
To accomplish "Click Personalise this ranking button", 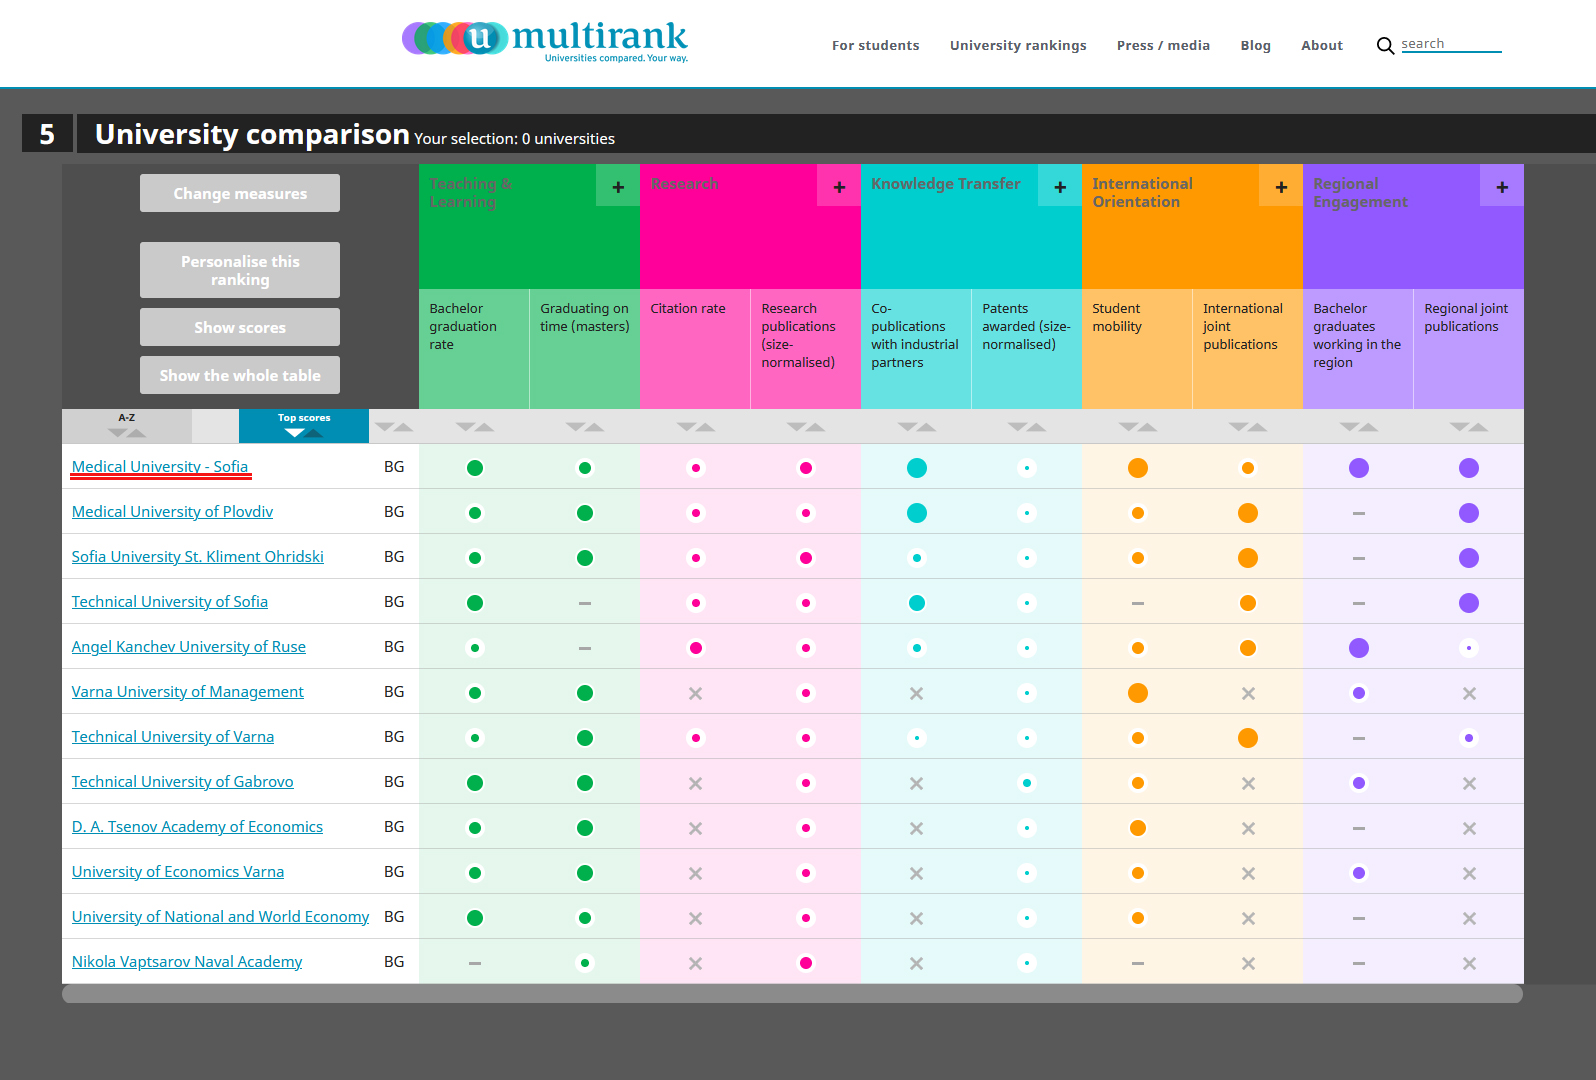I will pos(240,270).
